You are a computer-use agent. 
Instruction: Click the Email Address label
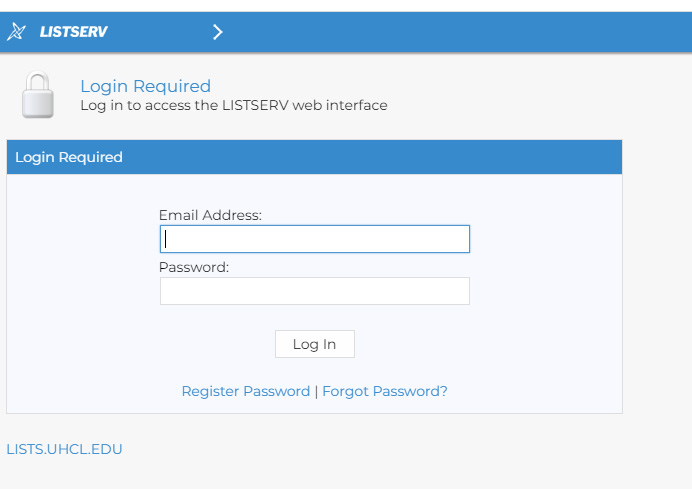click(x=210, y=215)
